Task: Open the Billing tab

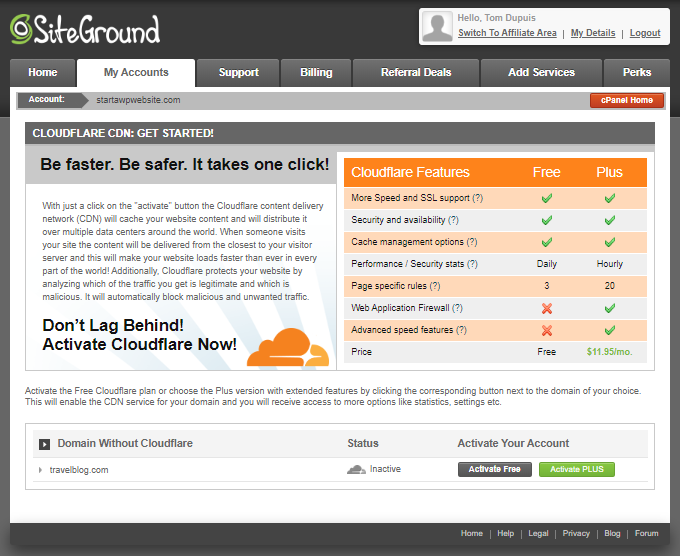Action: 316,72
